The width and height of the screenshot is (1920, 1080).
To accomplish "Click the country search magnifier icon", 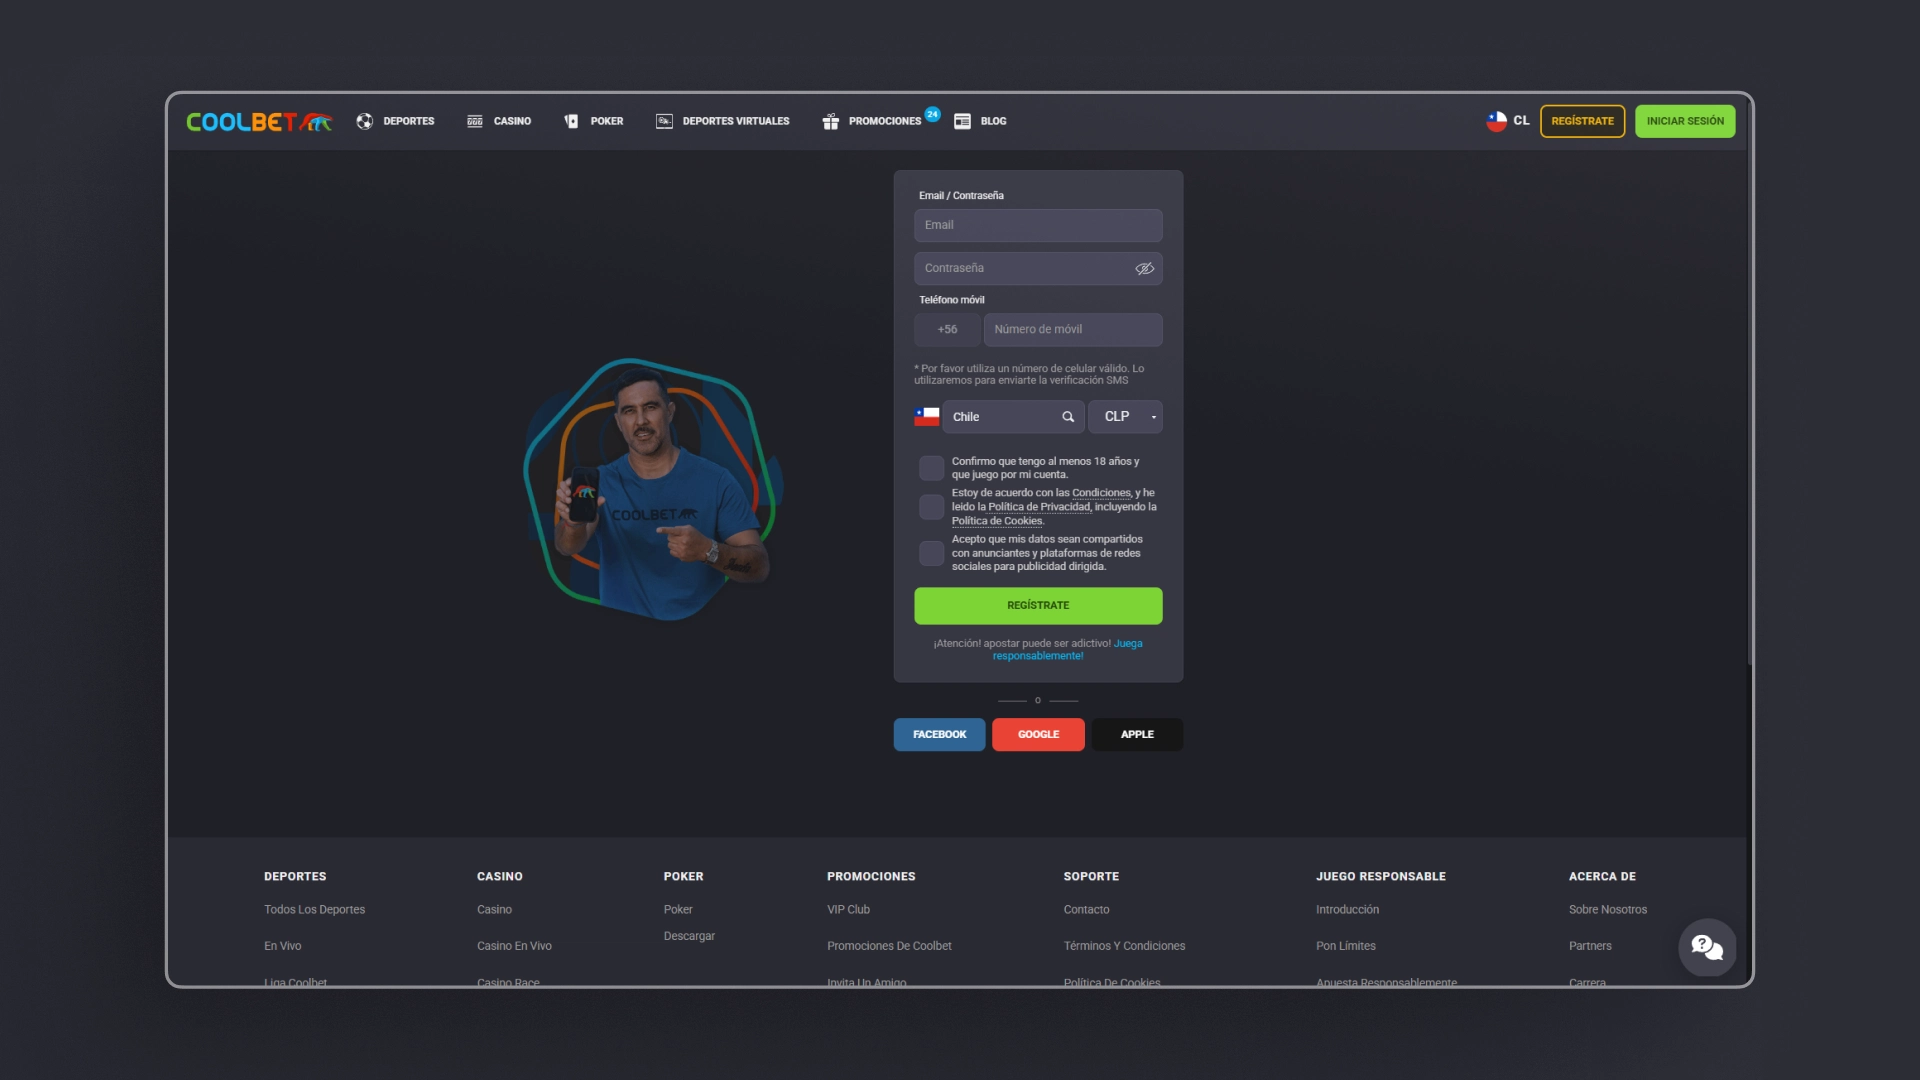I will (x=1068, y=417).
